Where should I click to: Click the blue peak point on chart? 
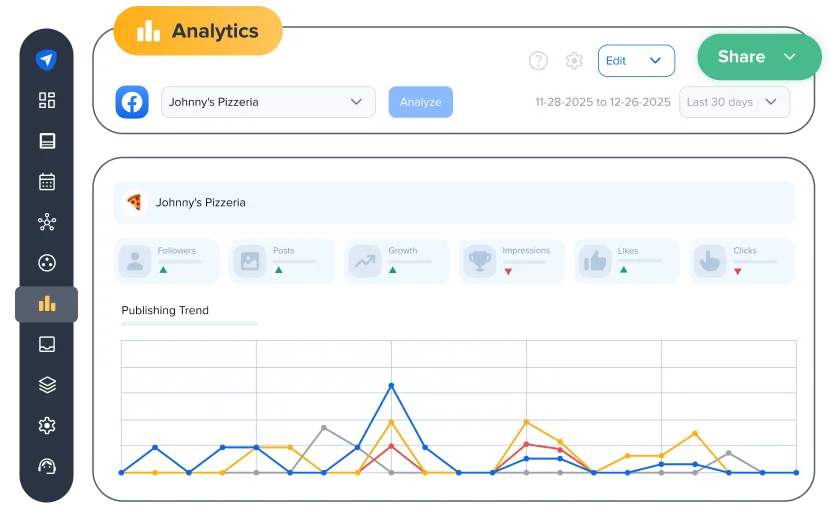pos(391,385)
